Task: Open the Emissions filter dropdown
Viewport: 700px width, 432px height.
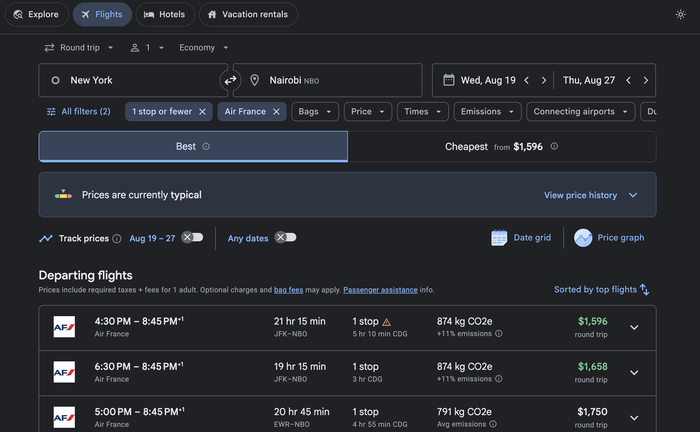Action: pos(488,112)
